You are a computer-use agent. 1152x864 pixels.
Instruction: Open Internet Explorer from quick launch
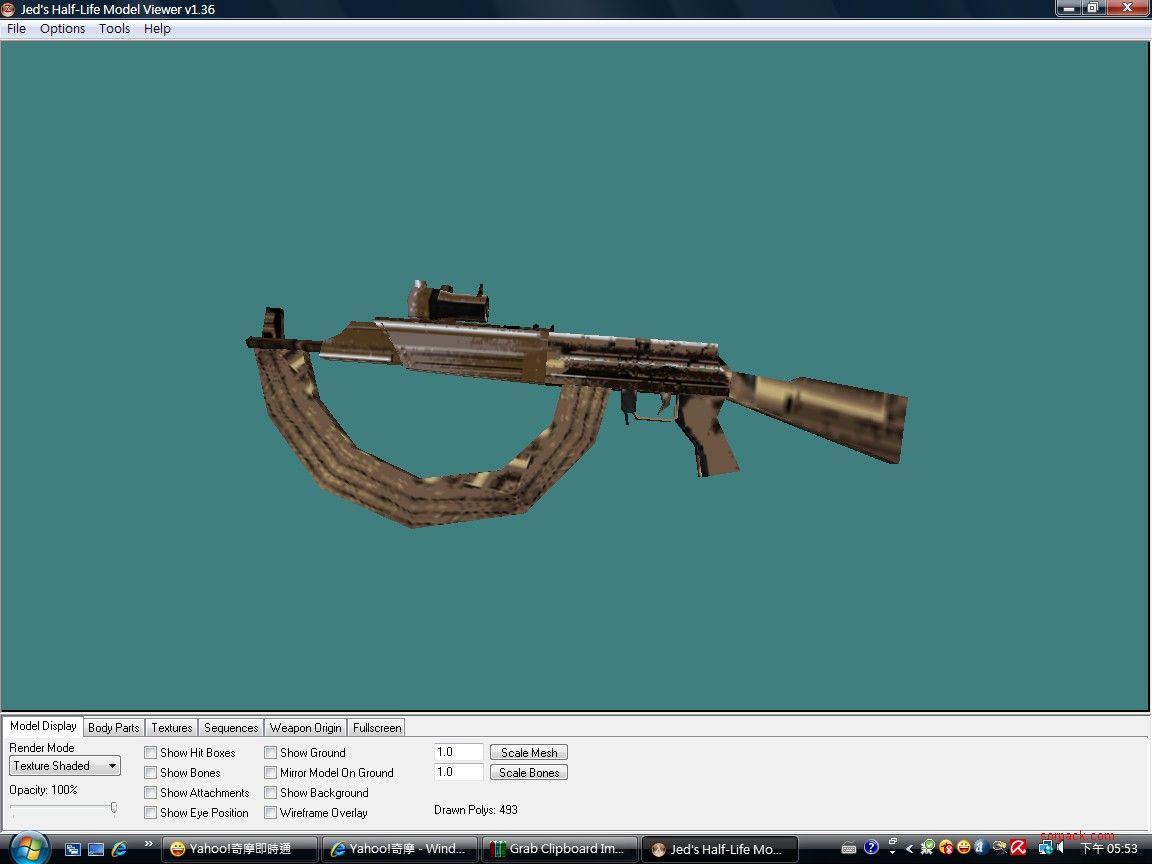coord(119,849)
